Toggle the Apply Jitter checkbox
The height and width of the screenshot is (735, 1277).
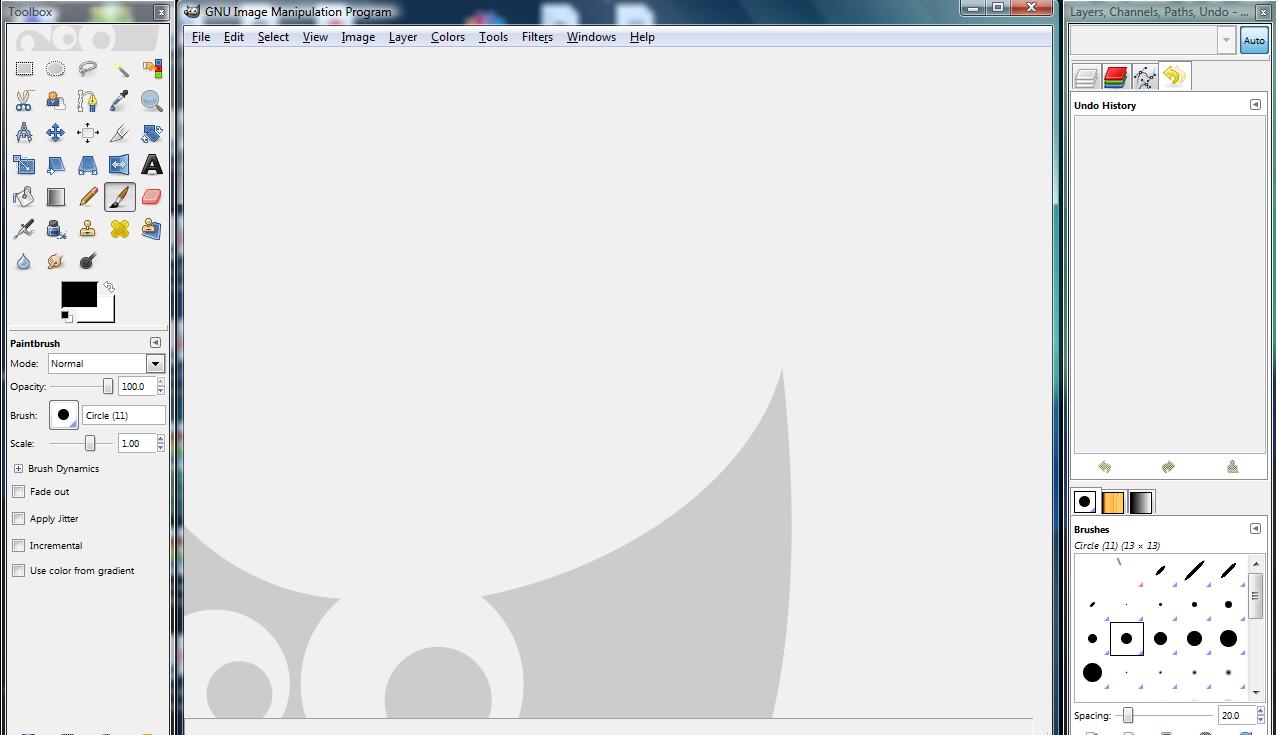[18, 519]
